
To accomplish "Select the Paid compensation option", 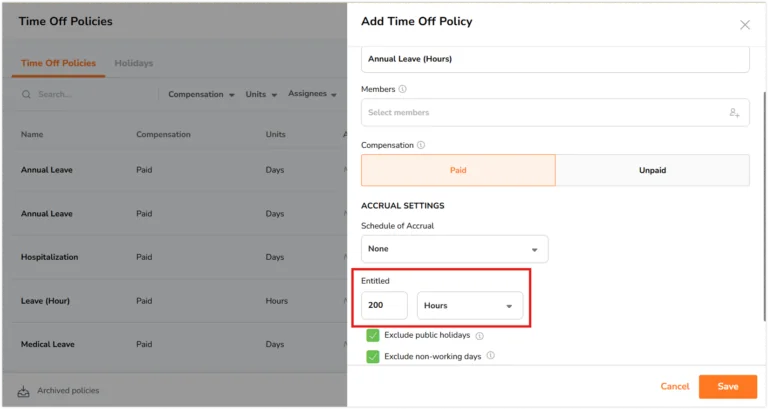I will [x=458, y=170].
